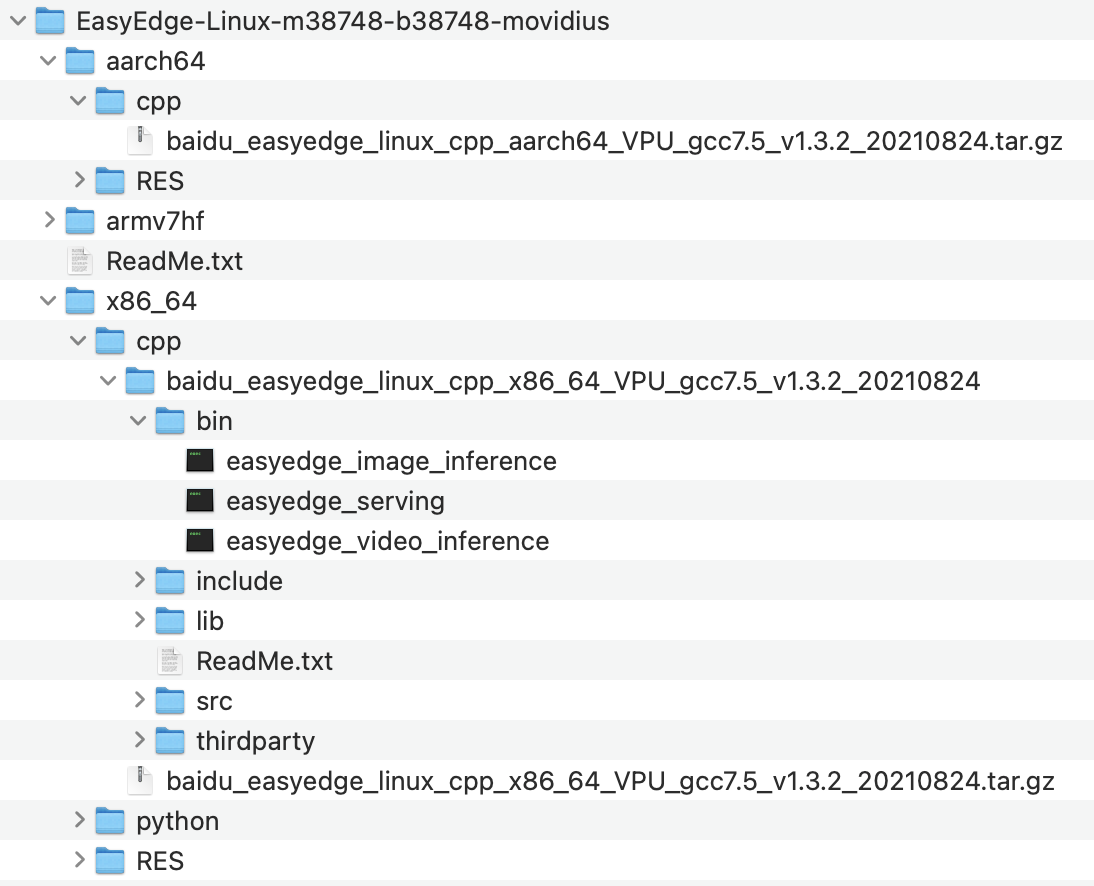This screenshot has width=1094, height=886.
Task: Select the easyedge_video_inference file name
Action: tap(388, 541)
